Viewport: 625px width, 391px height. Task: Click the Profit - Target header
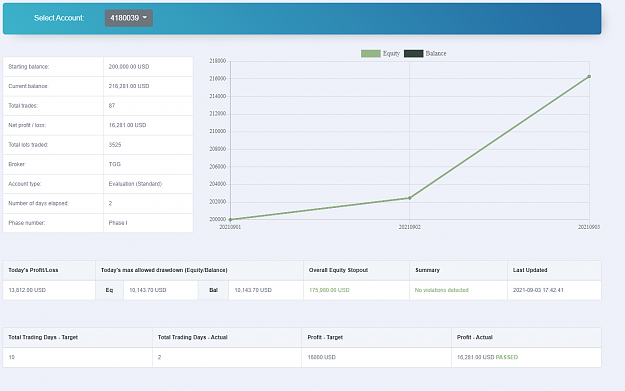[x=325, y=337]
